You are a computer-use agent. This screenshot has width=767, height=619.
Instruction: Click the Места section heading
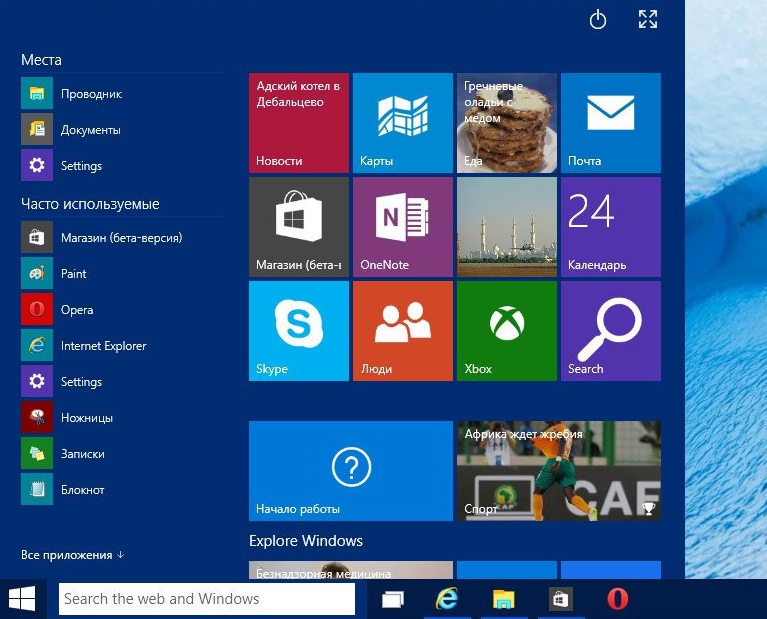(41, 60)
